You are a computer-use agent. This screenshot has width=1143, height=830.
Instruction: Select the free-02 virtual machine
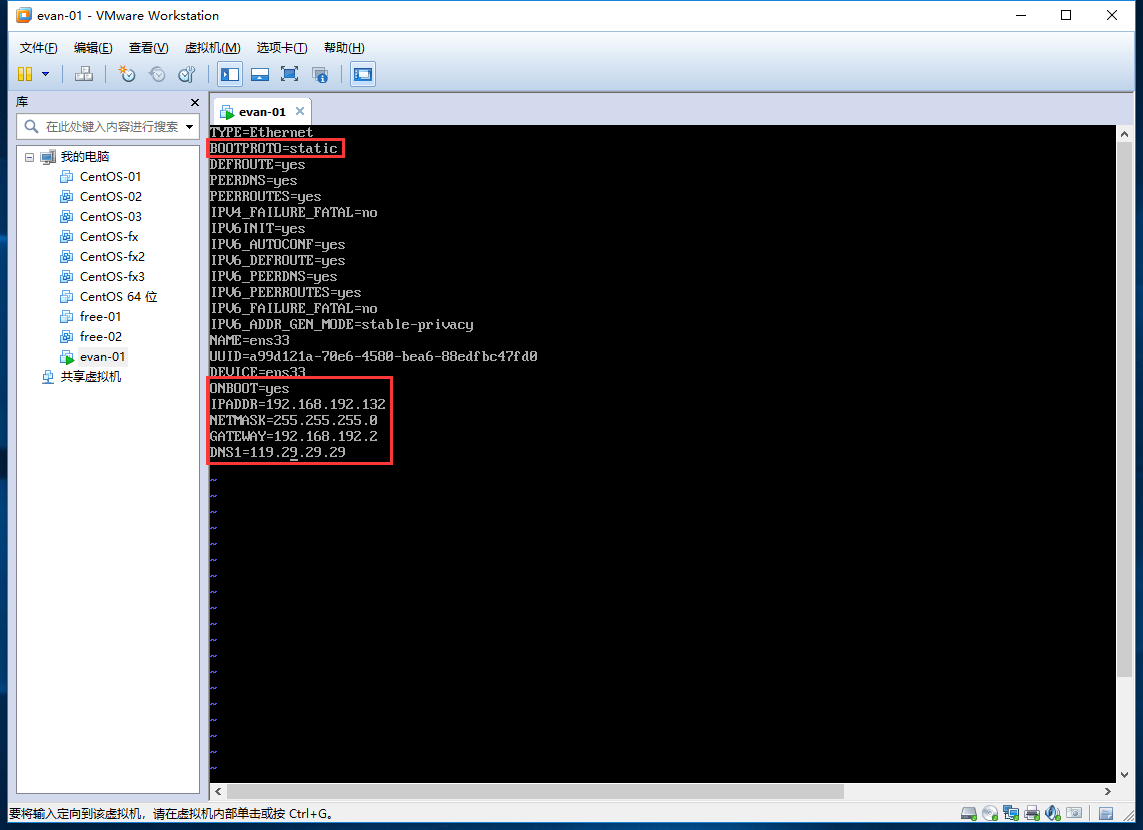pos(101,337)
